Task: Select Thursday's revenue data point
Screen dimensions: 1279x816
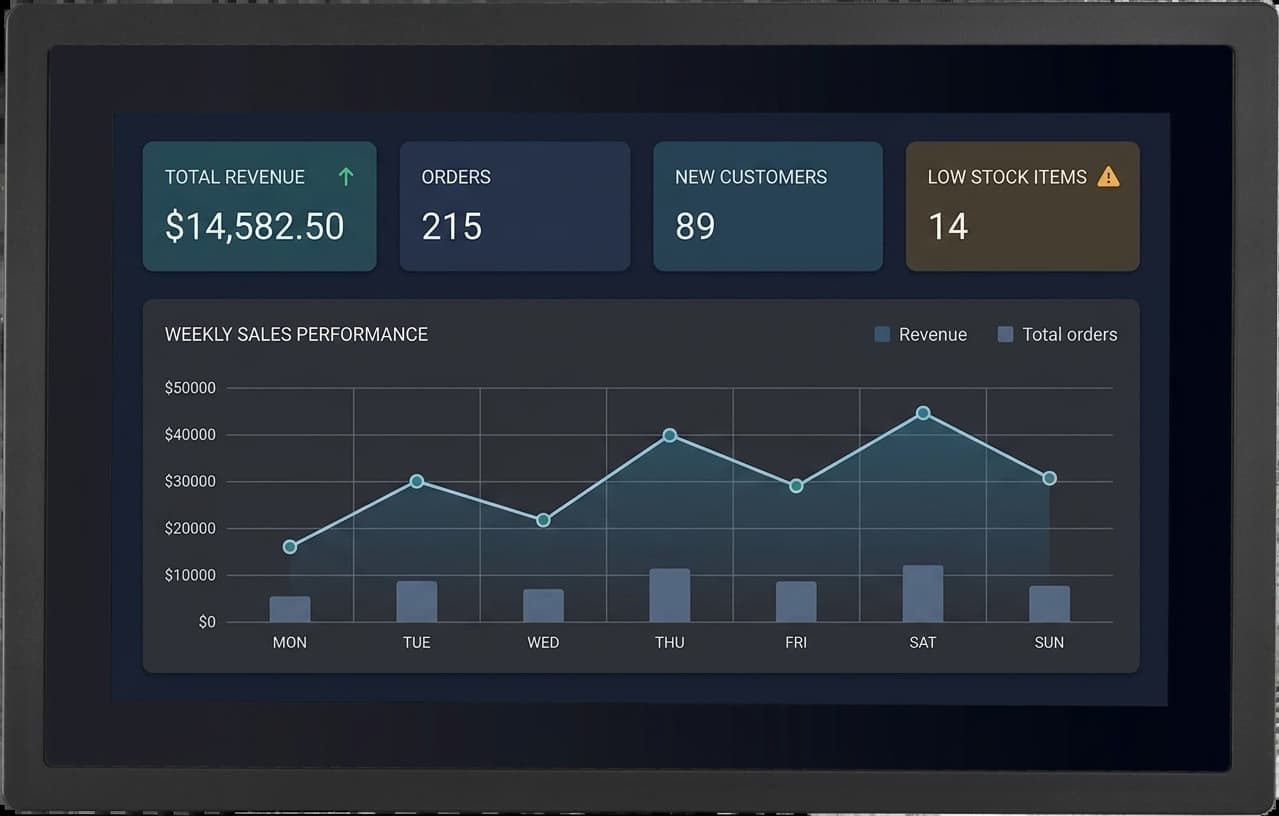Action: [x=670, y=435]
